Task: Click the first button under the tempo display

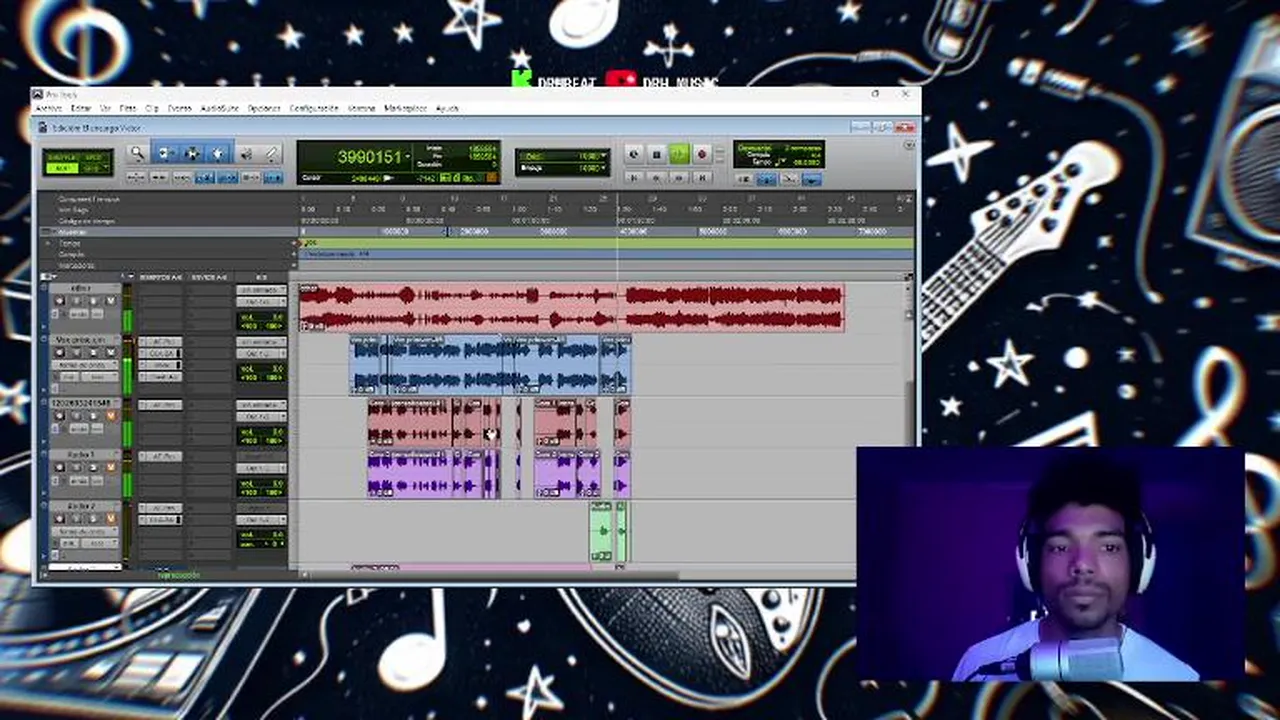Action: pyautogui.click(x=744, y=179)
